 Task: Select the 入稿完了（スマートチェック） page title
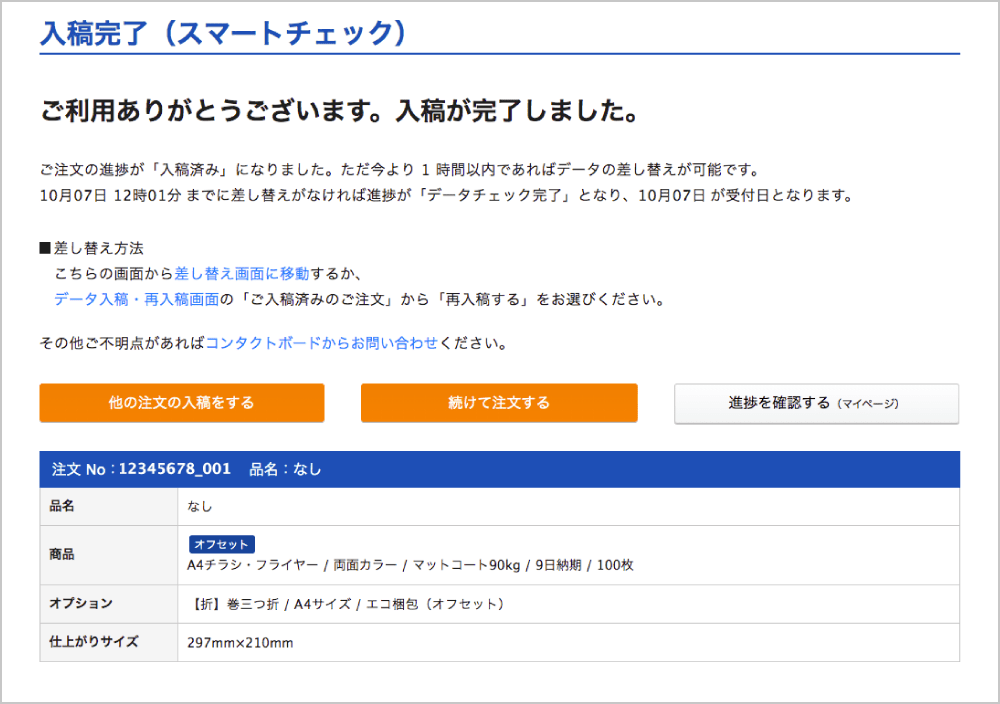coord(224,32)
